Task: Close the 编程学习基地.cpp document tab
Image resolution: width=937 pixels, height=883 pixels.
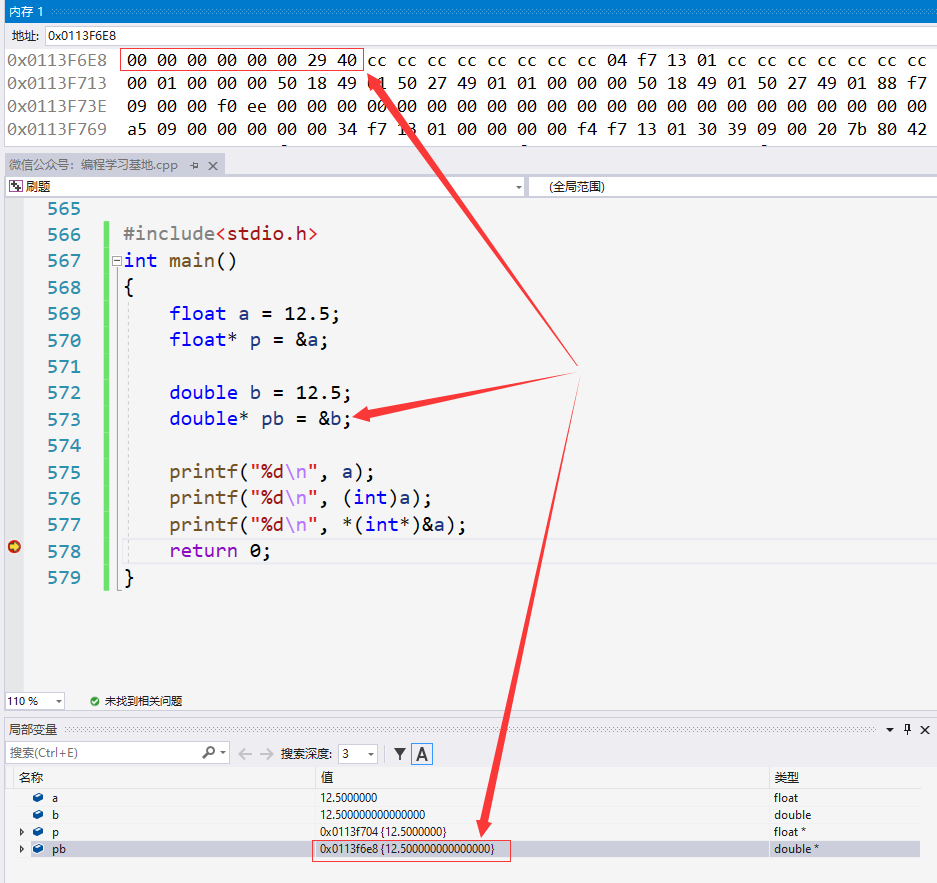Action: point(212,165)
